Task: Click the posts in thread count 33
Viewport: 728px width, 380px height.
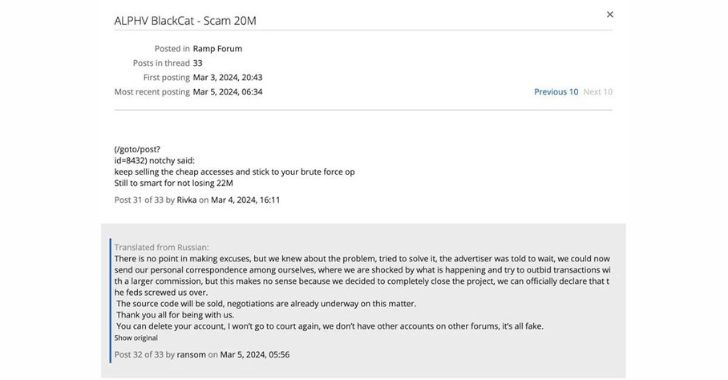Action: tap(197, 63)
